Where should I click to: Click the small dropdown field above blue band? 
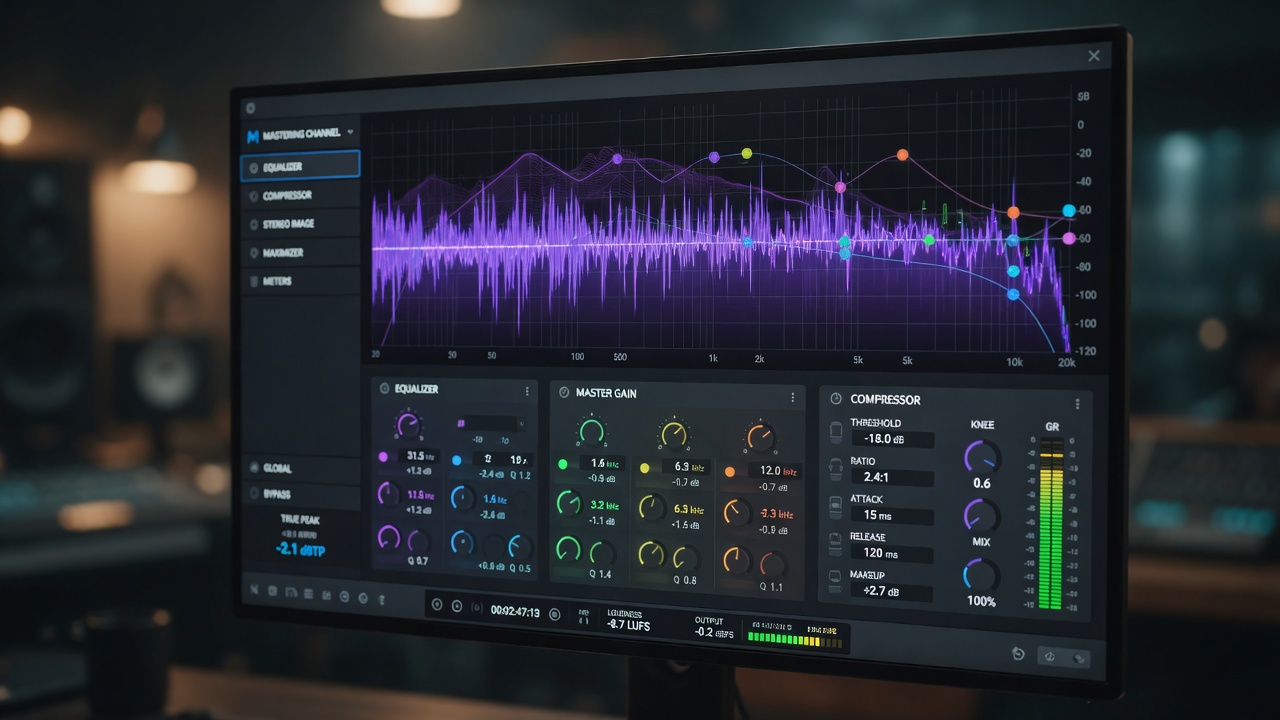pos(490,424)
